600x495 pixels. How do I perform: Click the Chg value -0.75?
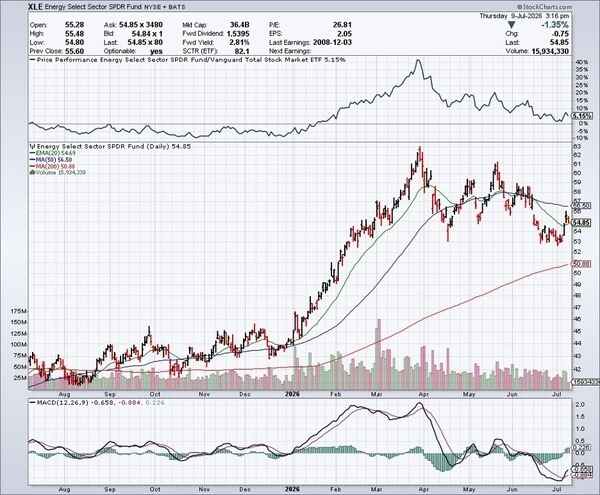pyautogui.click(x=561, y=34)
